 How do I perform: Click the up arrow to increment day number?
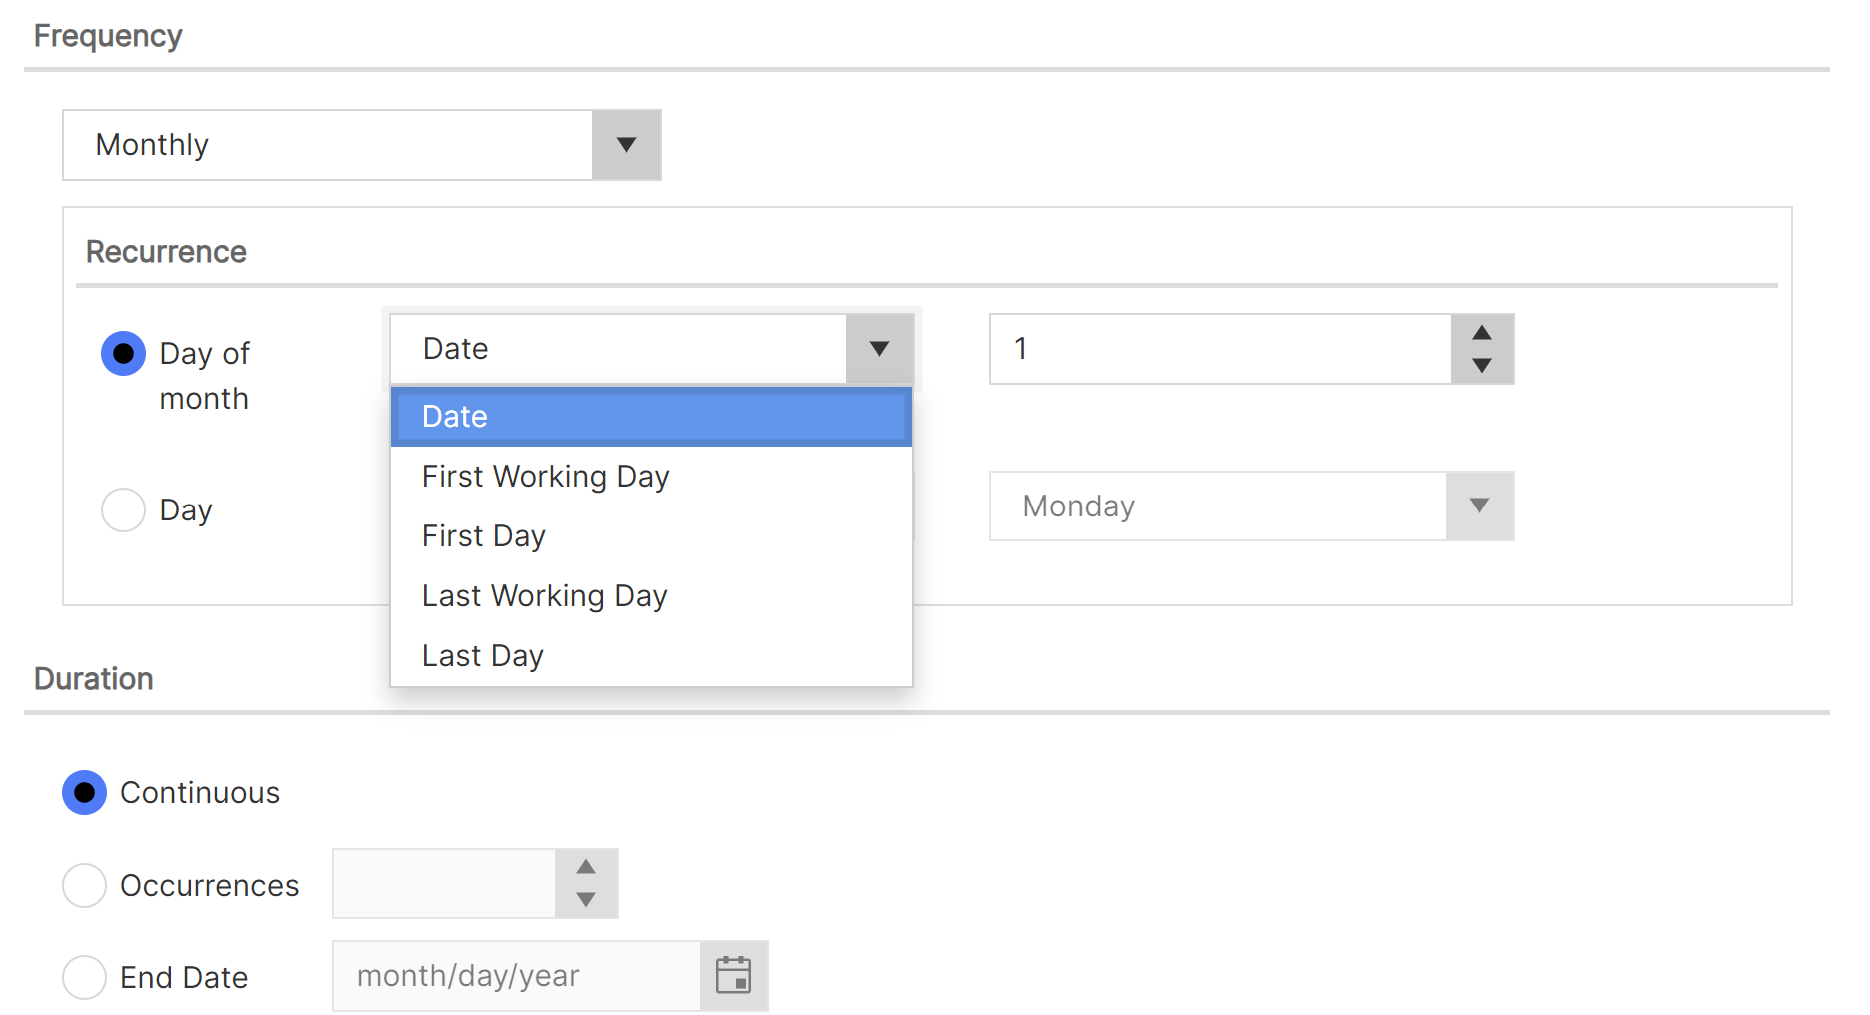[1481, 334]
